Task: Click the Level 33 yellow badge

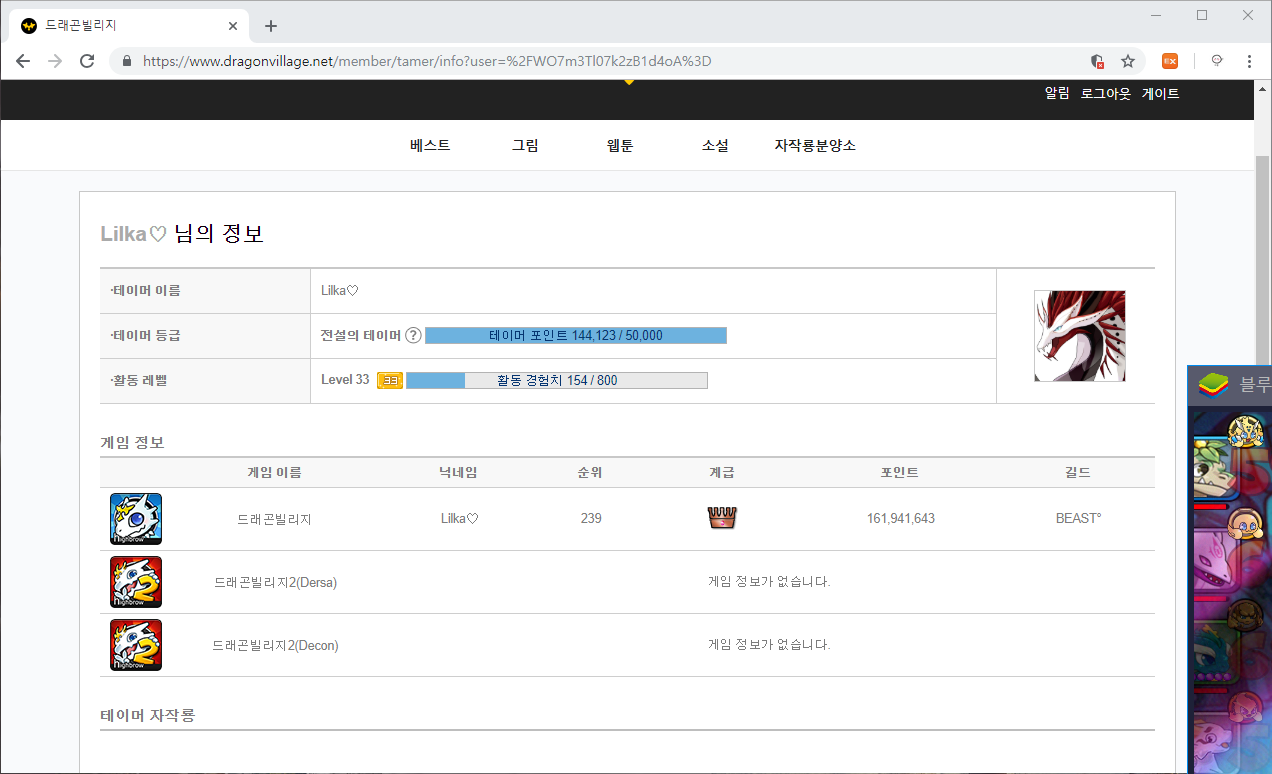Action: (x=389, y=380)
